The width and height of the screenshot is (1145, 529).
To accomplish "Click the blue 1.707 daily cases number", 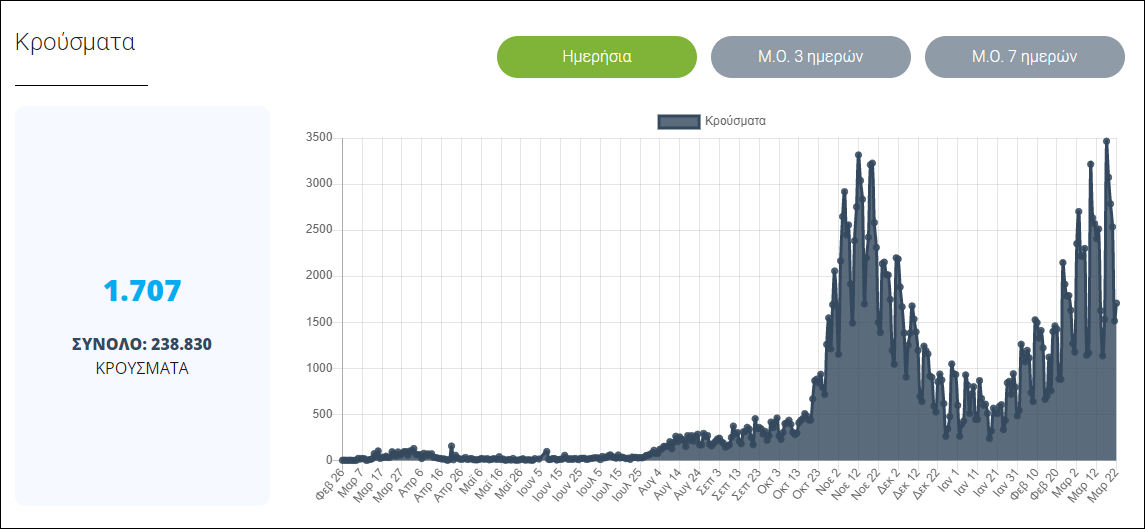I will click(x=142, y=291).
